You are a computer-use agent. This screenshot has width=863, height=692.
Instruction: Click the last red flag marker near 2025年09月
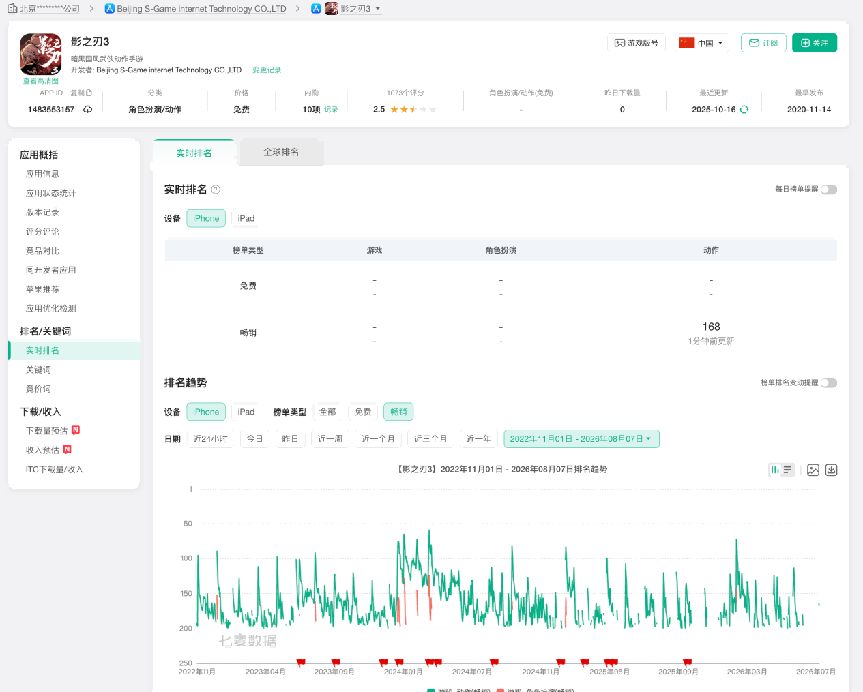coord(687,662)
